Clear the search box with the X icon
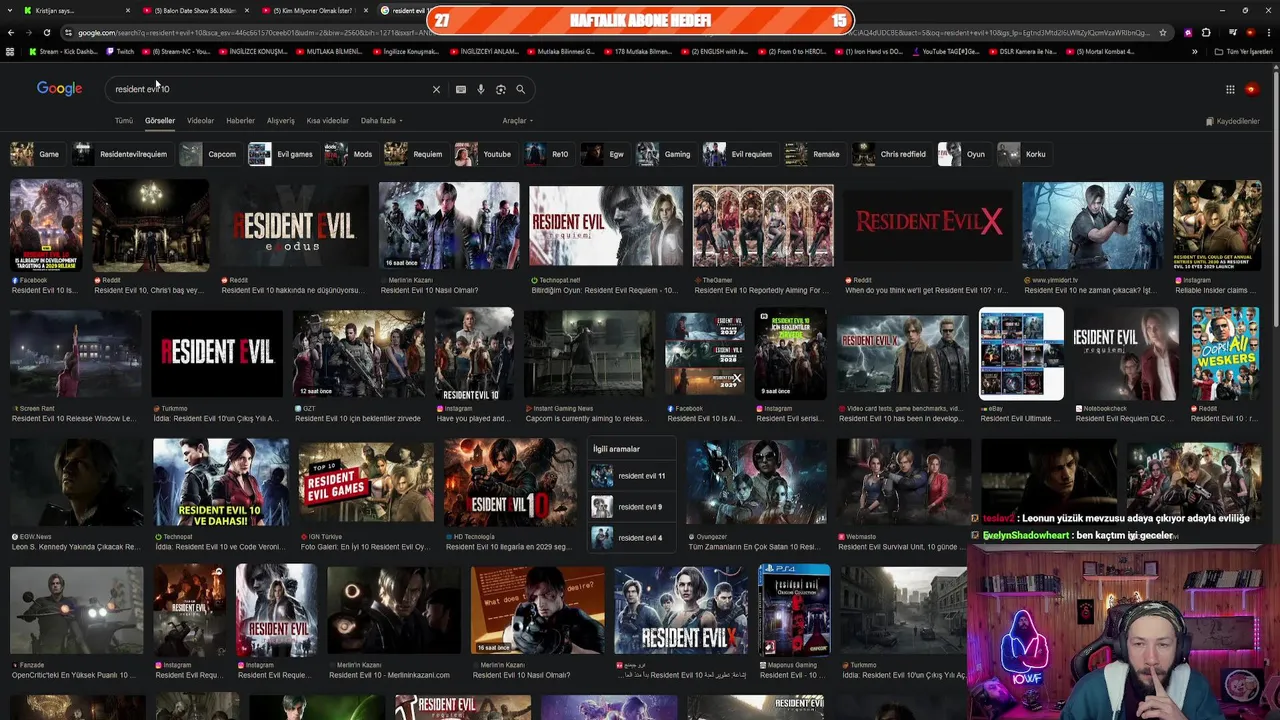Screen dimensions: 1280x720 436,89
